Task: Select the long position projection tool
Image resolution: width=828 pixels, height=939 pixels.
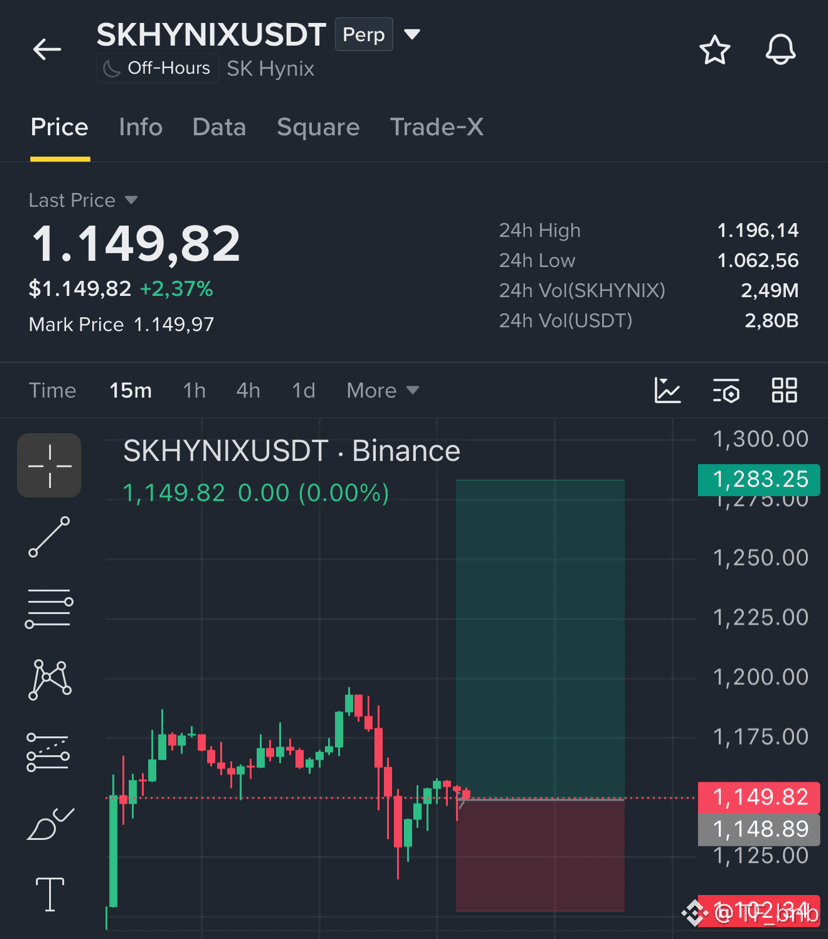Action: 48,752
